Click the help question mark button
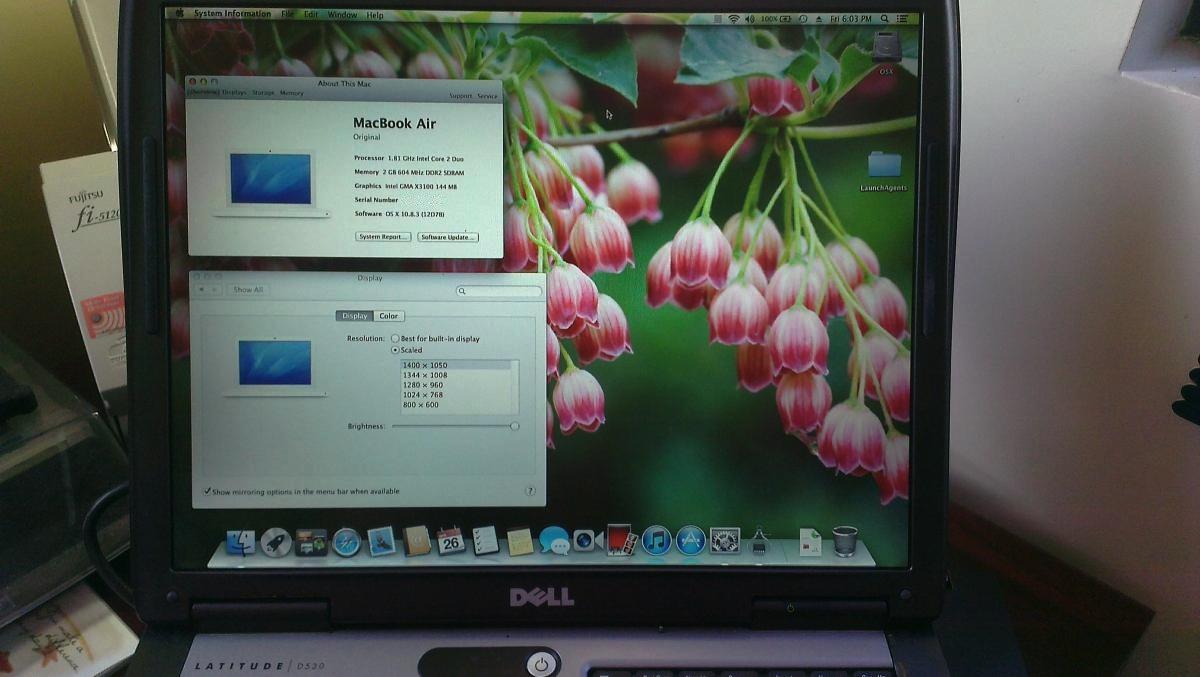The width and height of the screenshot is (1200, 677). [x=530, y=491]
